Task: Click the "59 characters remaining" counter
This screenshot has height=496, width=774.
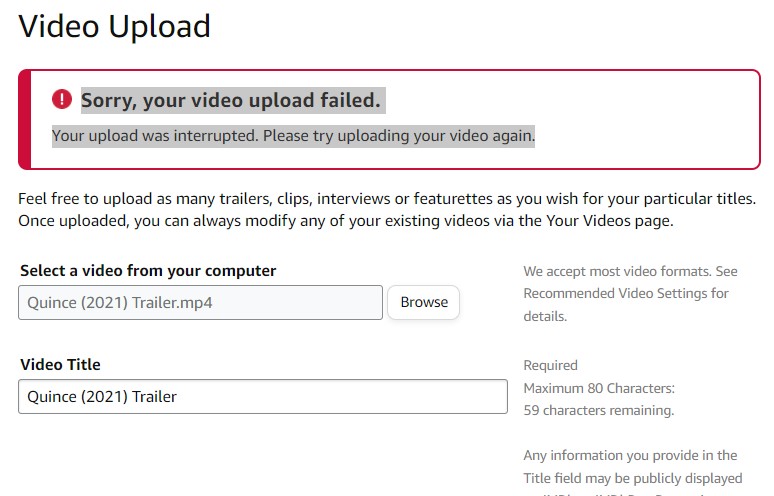Action: [x=598, y=409]
